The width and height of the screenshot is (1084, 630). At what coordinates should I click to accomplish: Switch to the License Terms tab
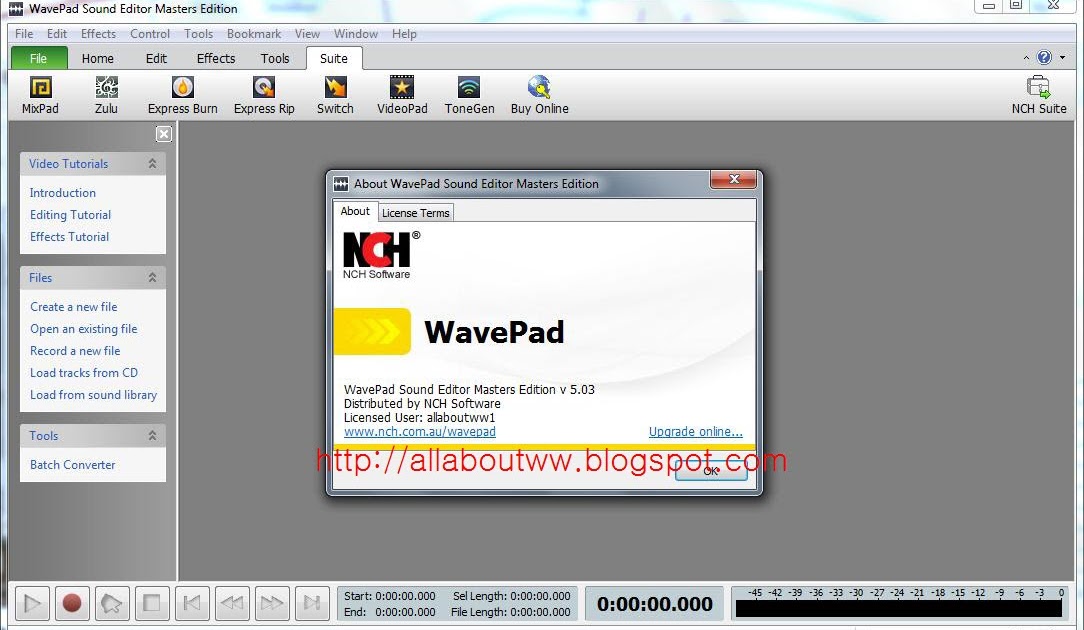(415, 213)
